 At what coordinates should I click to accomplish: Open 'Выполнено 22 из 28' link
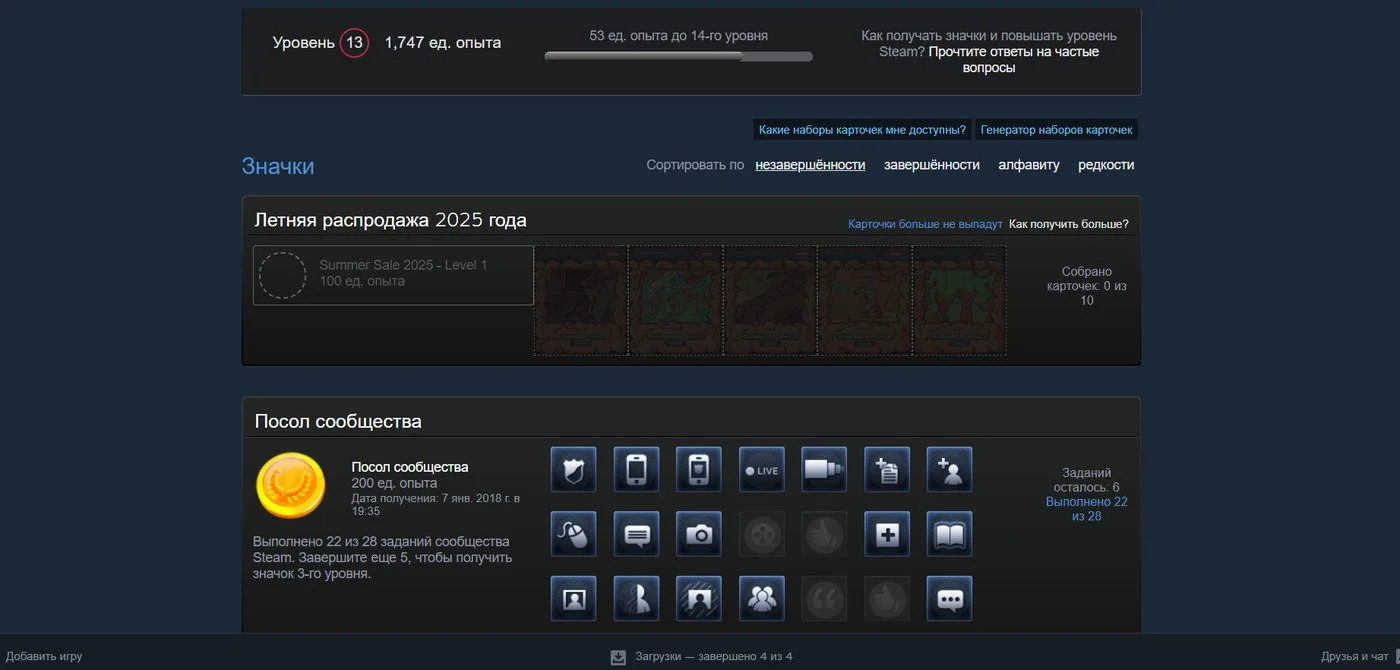[x=1087, y=509]
